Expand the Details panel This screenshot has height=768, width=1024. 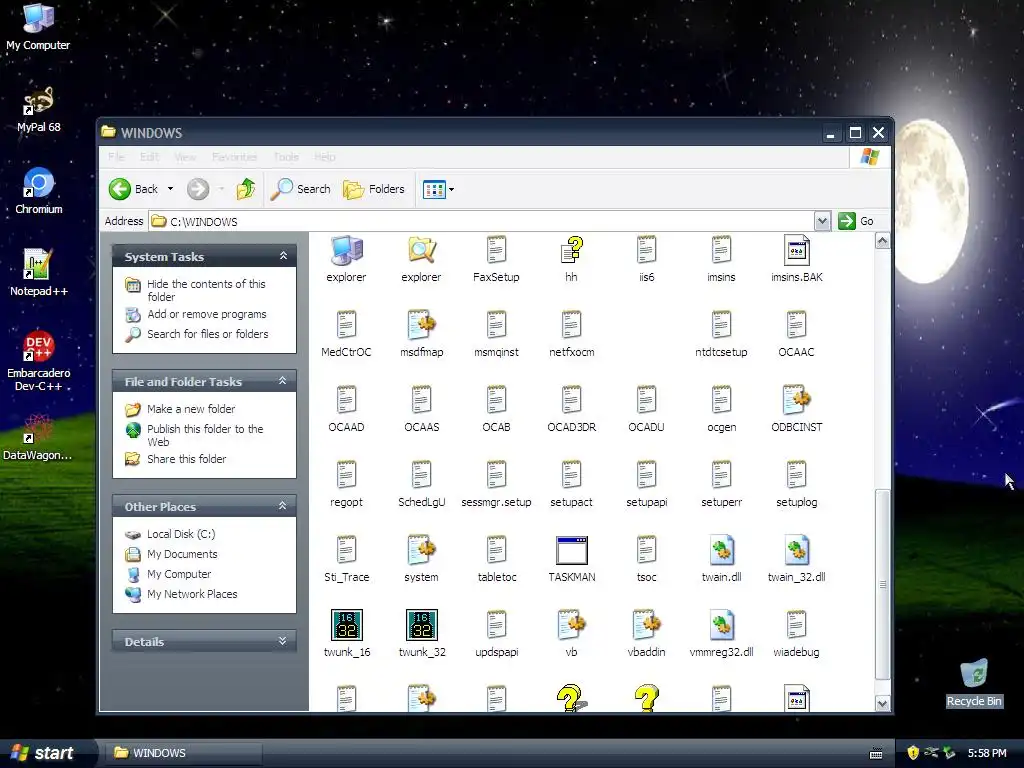coord(283,641)
